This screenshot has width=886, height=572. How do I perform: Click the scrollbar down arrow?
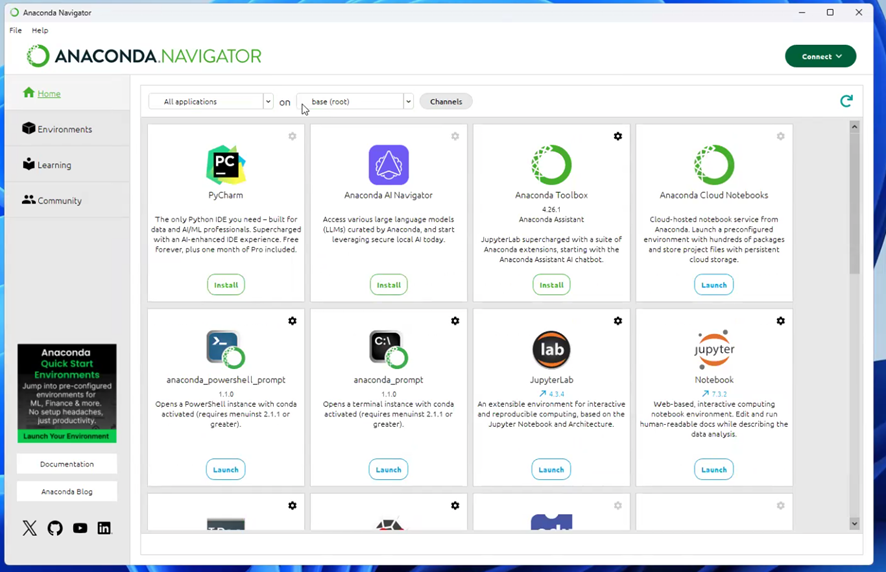(854, 523)
